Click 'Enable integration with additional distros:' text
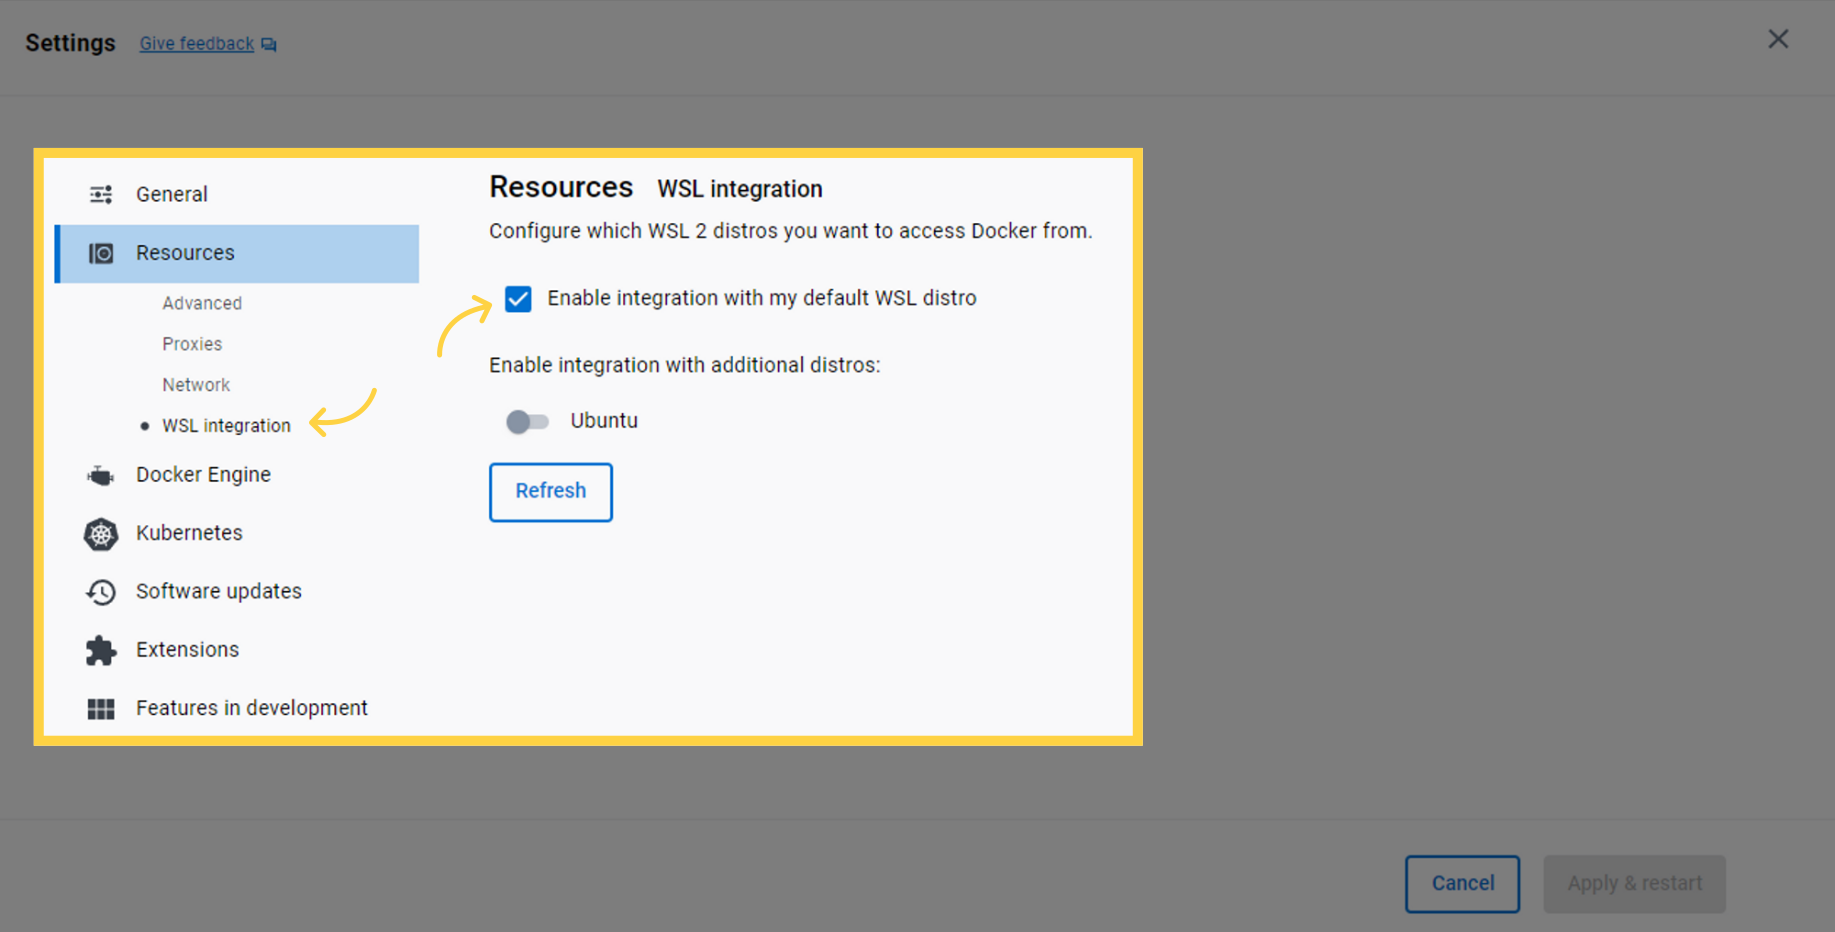This screenshot has width=1835, height=932. [685, 365]
